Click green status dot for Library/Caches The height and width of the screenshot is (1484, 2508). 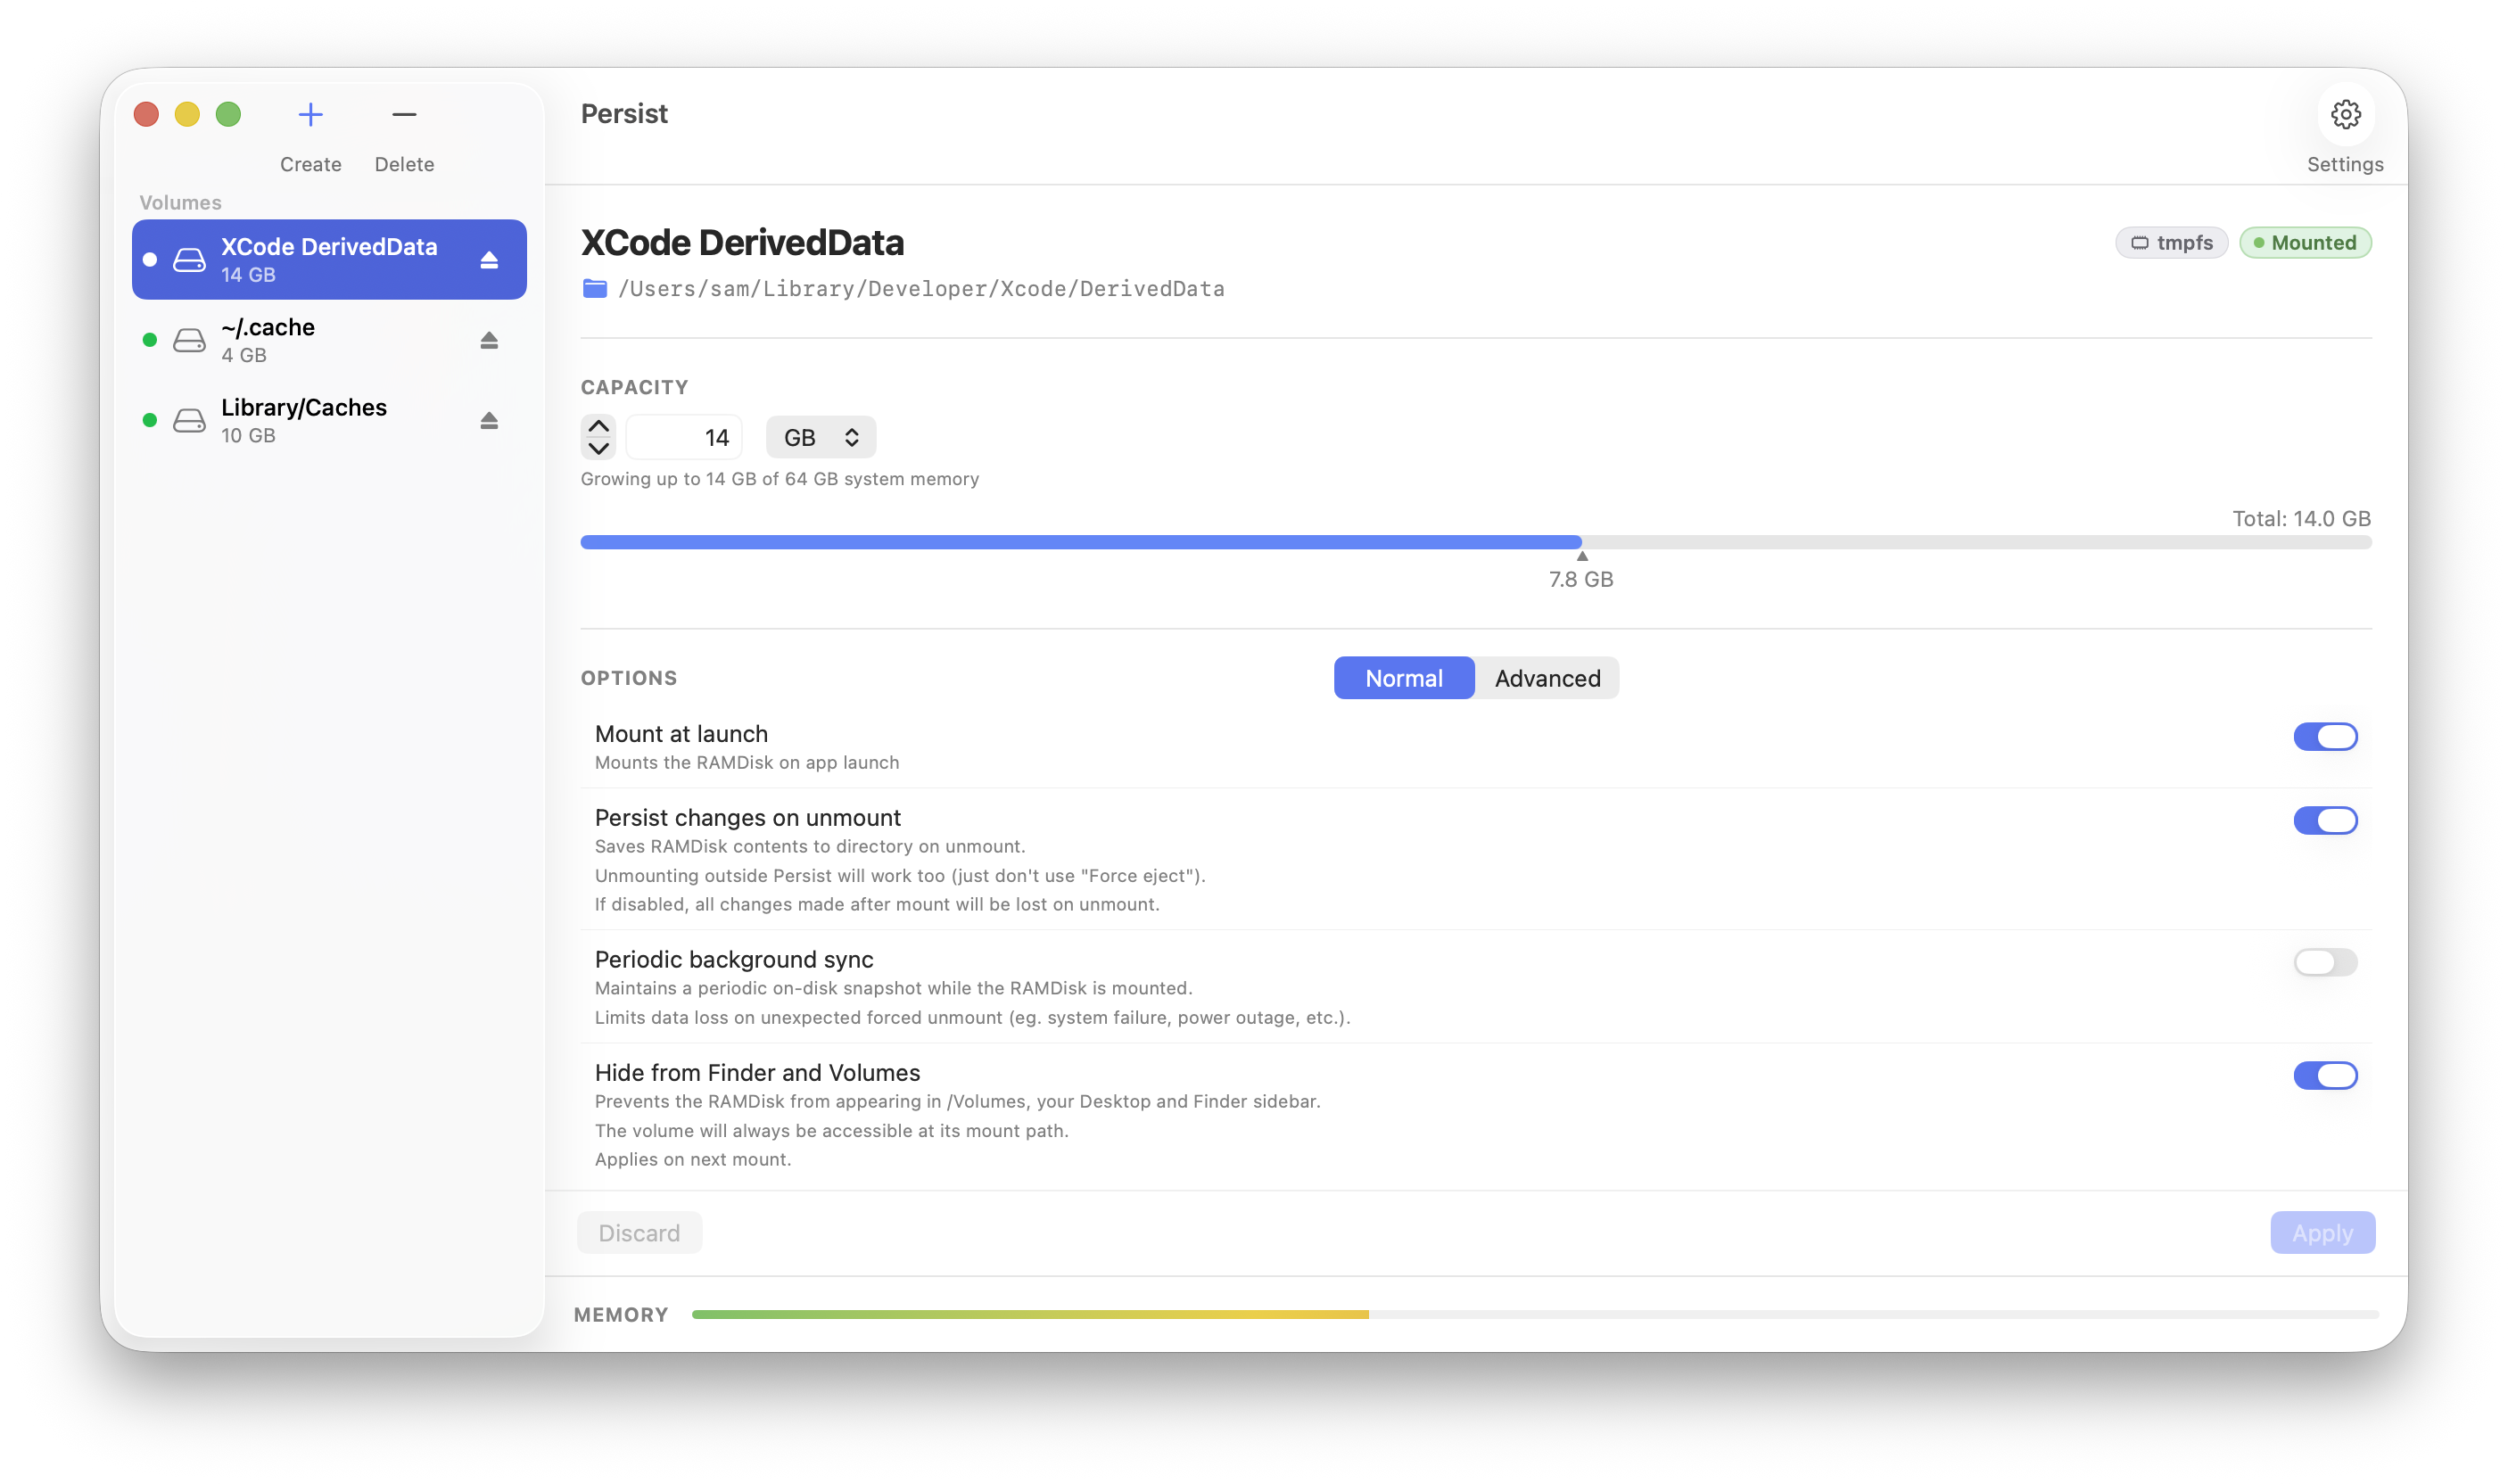click(150, 421)
